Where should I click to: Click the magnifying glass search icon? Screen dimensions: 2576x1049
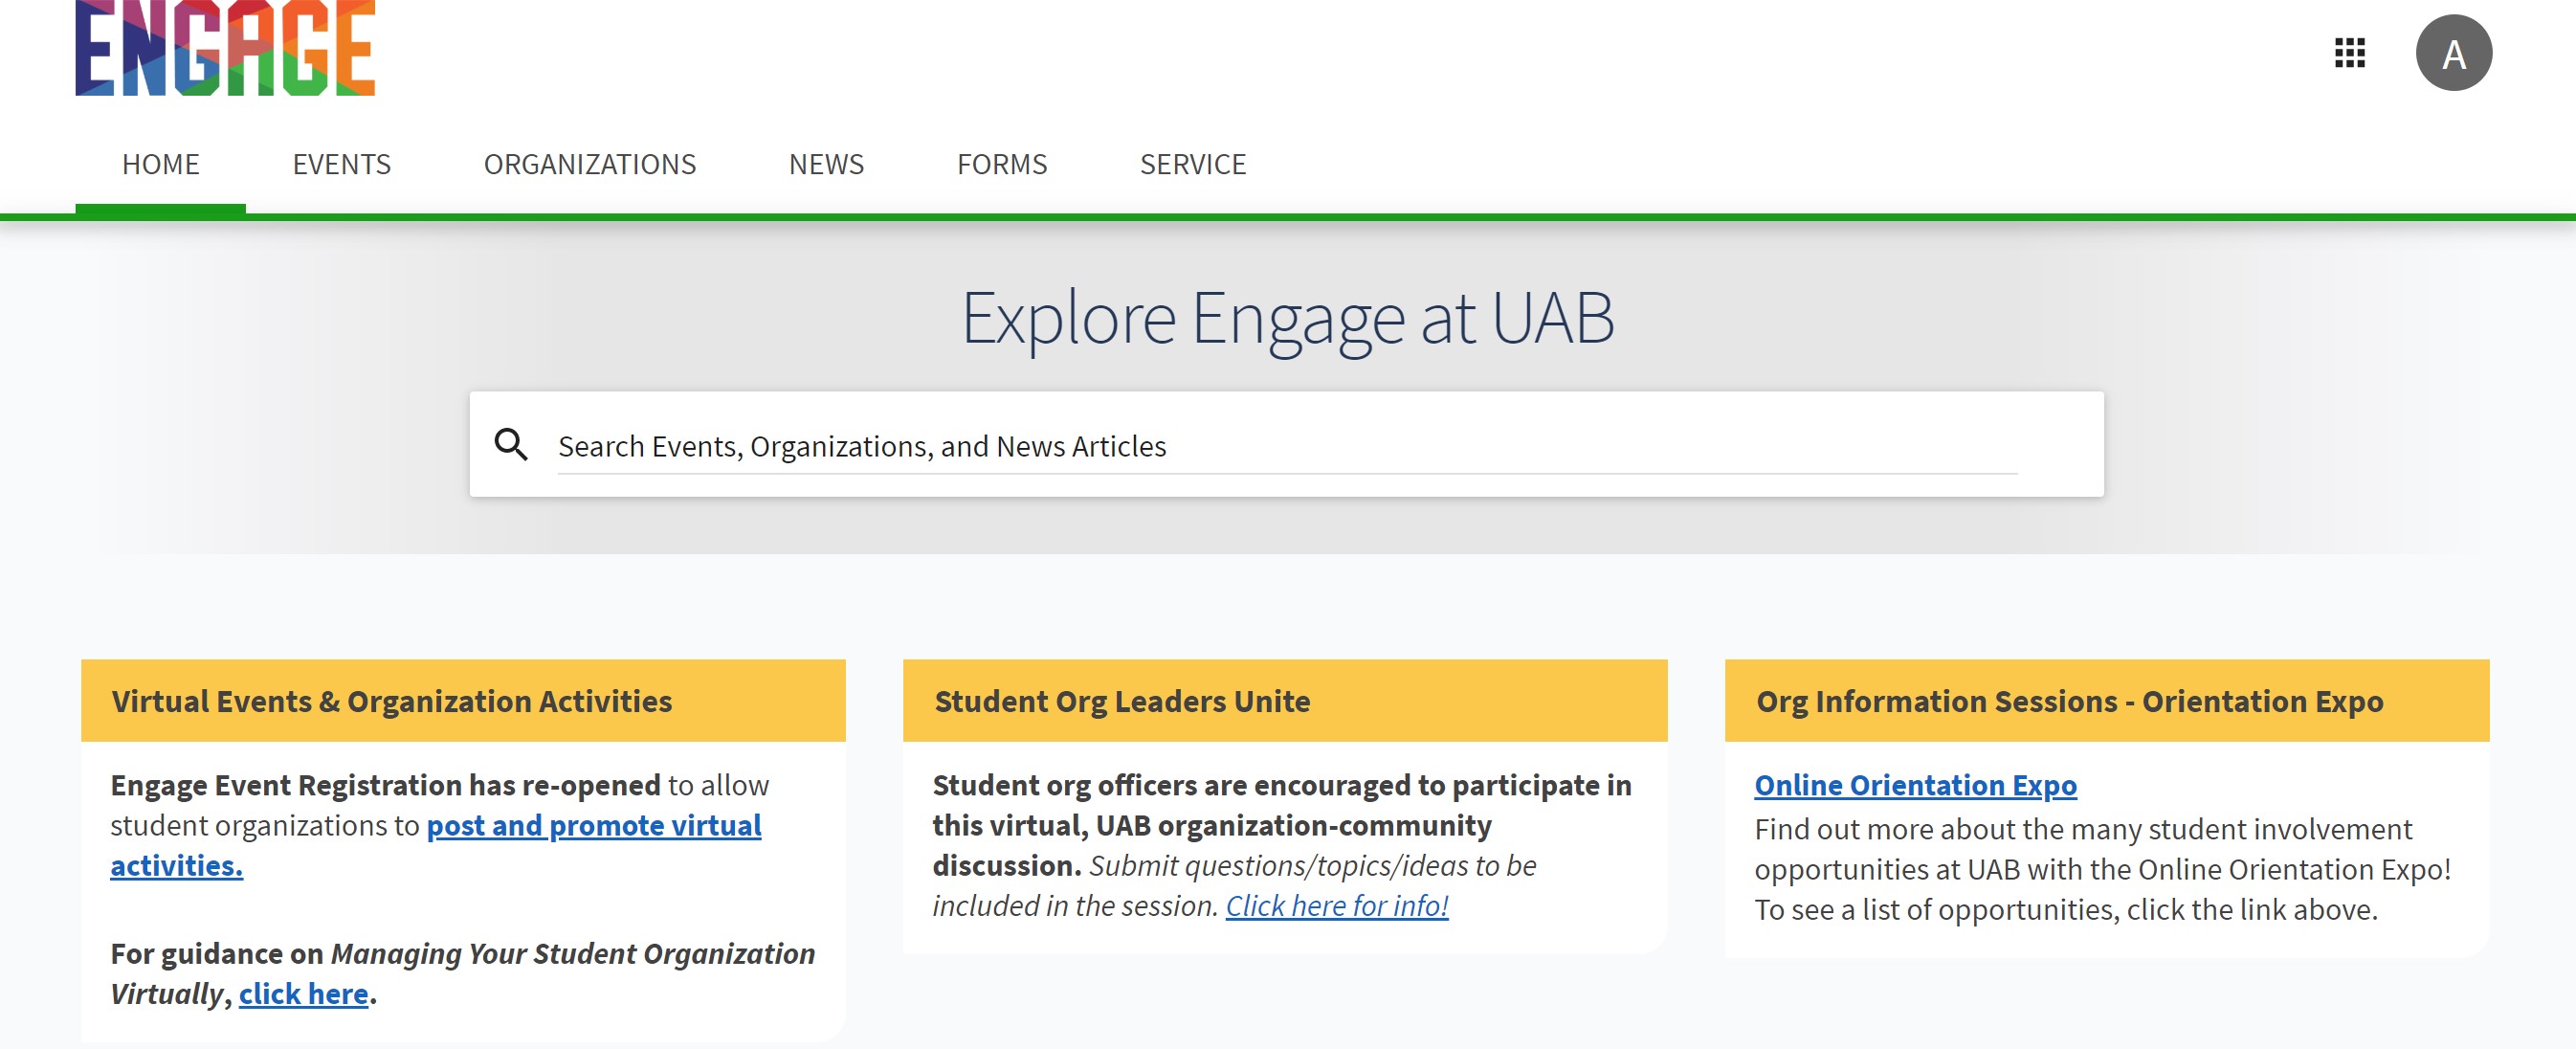point(511,444)
